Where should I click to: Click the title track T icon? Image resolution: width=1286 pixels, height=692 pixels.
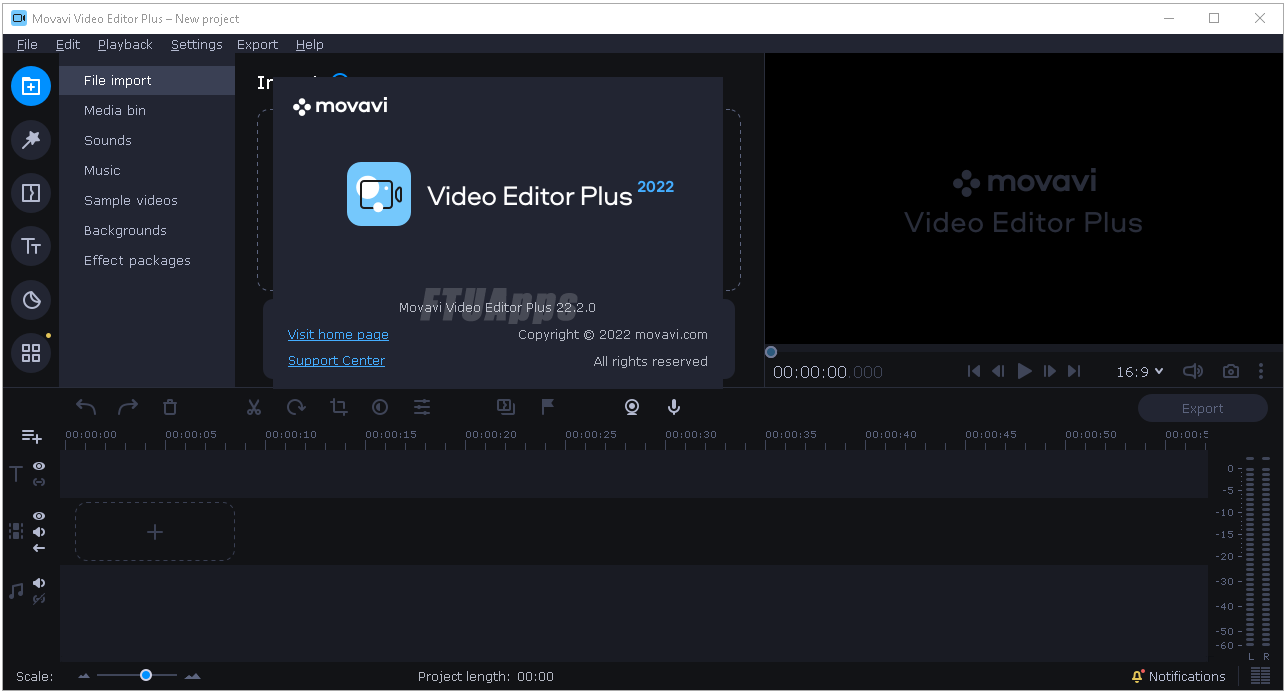click(15, 474)
